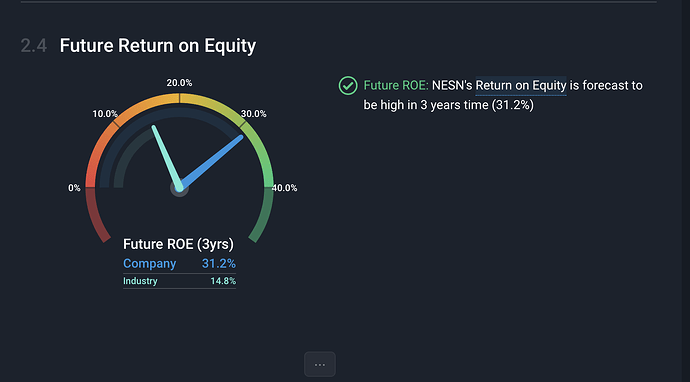Screen dimensions: 690x382
Task: Click the 10.0% gauge tick label
Action: point(105,114)
